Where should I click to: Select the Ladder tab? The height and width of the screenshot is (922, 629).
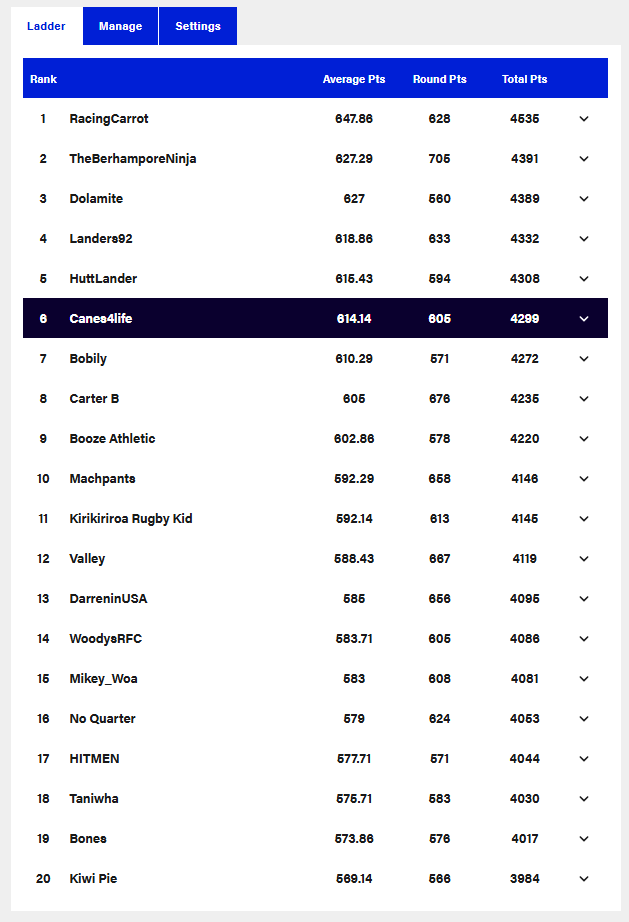coord(46,26)
